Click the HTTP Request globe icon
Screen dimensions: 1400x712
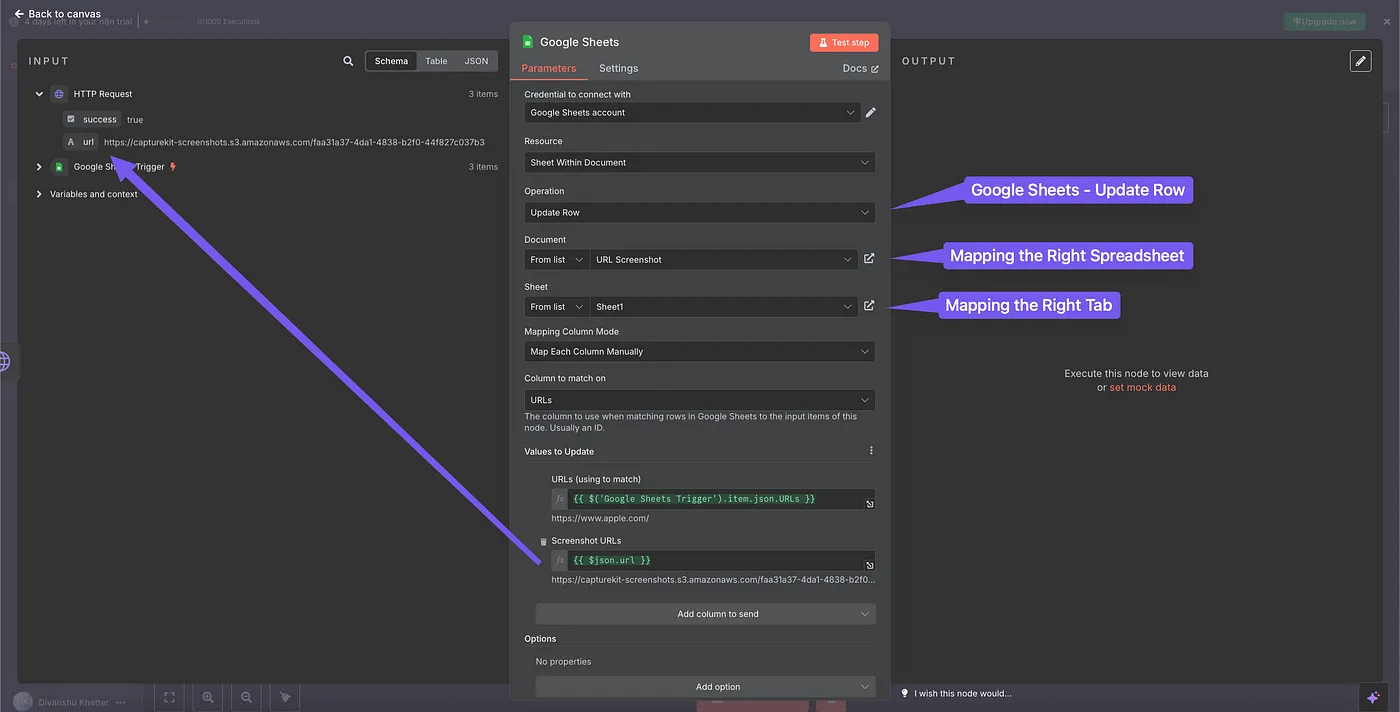click(59, 94)
